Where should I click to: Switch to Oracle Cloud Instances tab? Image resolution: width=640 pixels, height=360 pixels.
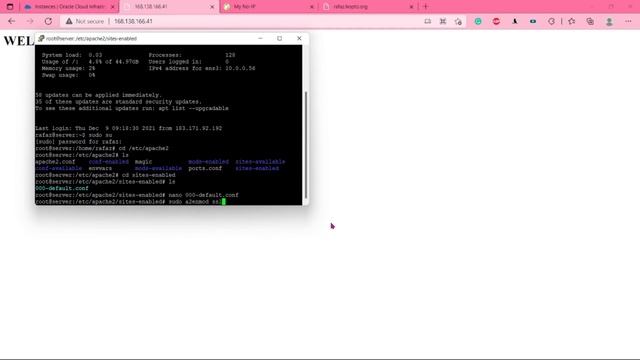point(69,7)
